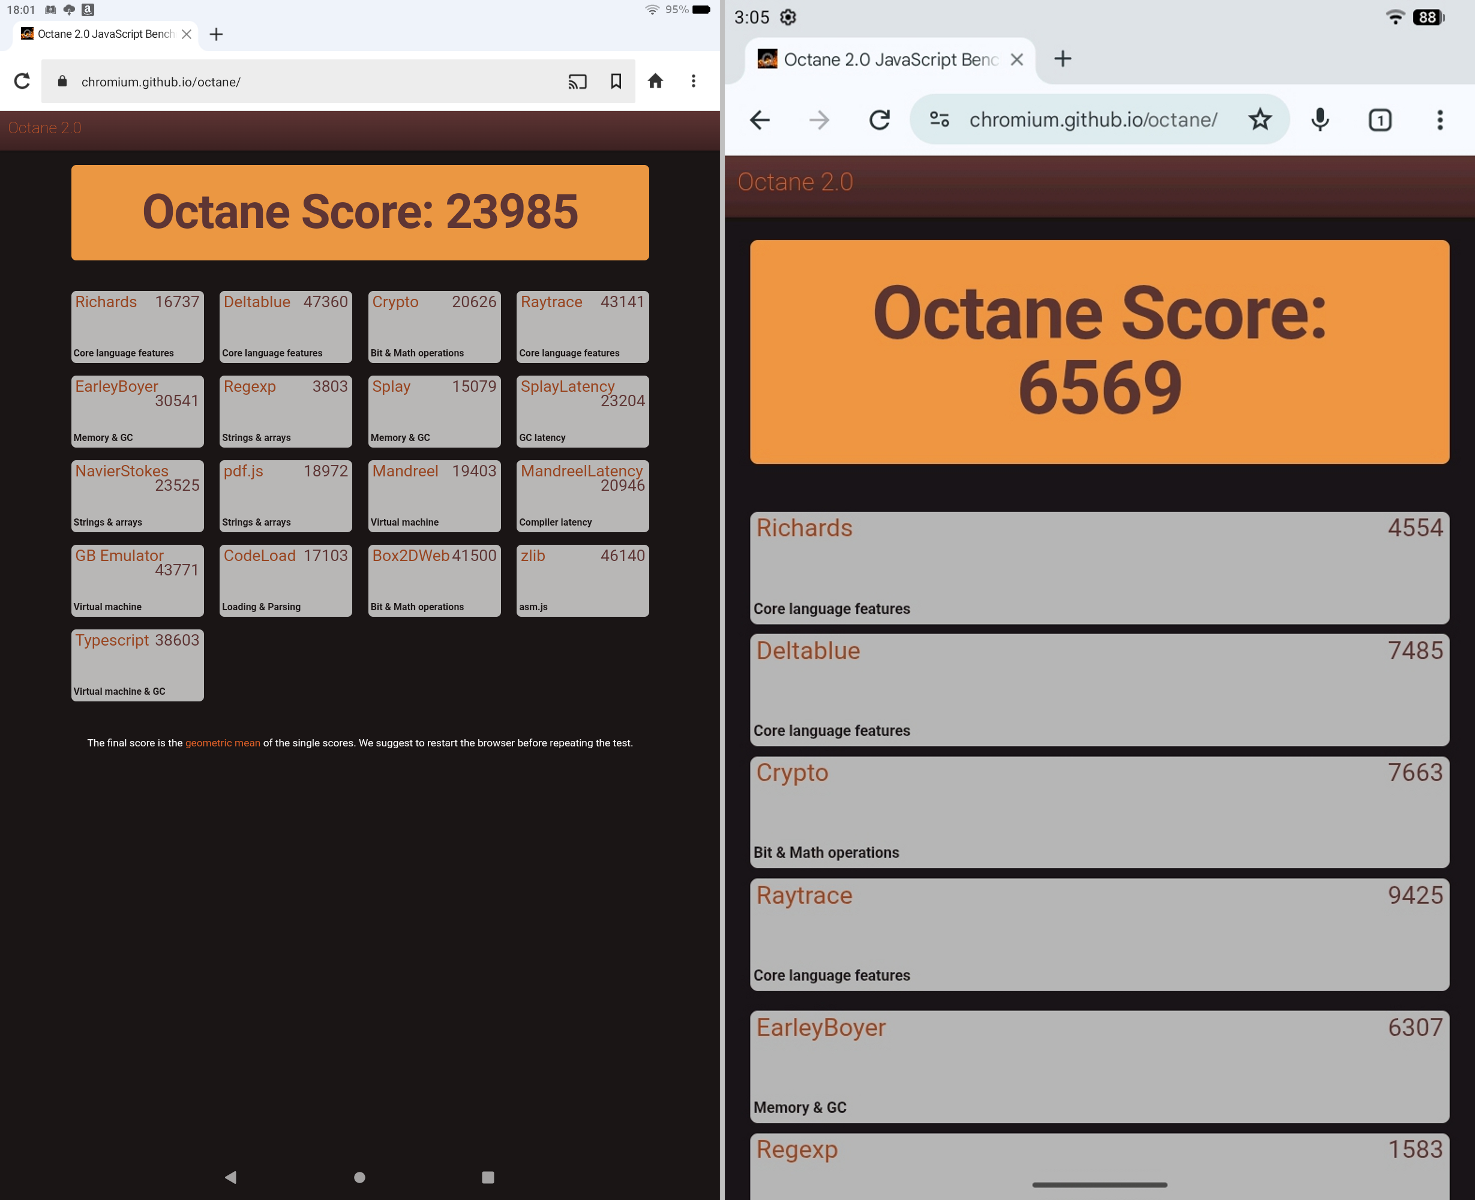
Task: Click pdf.js 18972 result box
Action: coord(286,496)
